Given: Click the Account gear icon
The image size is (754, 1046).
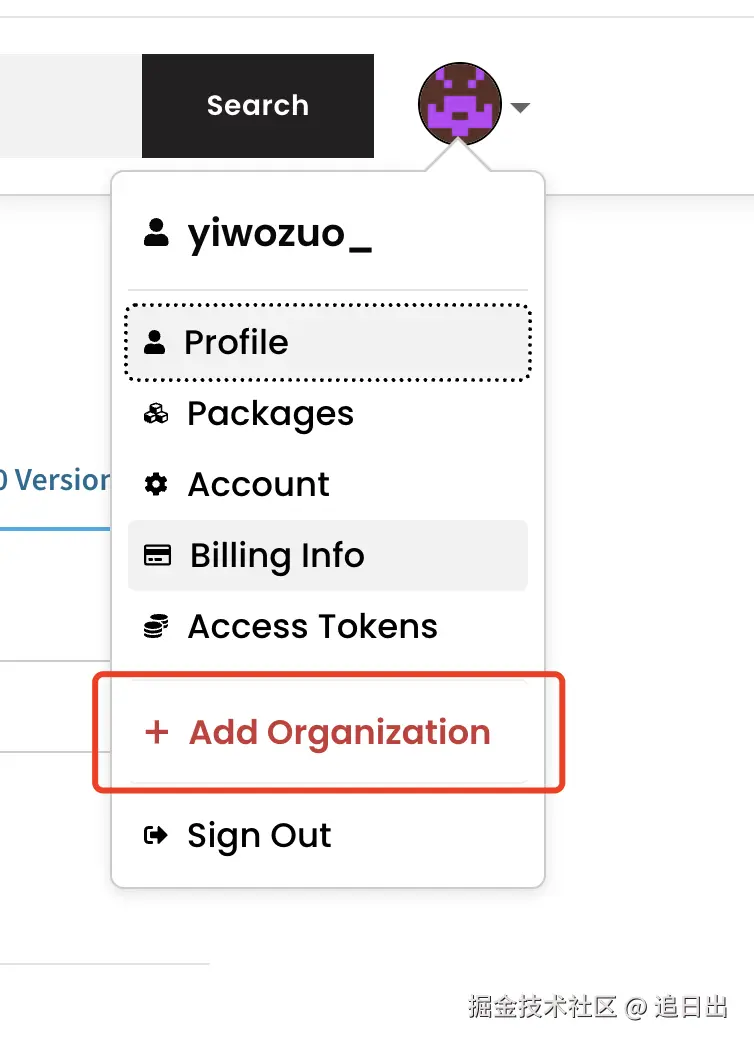Looking at the screenshot, I should pos(156,485).
